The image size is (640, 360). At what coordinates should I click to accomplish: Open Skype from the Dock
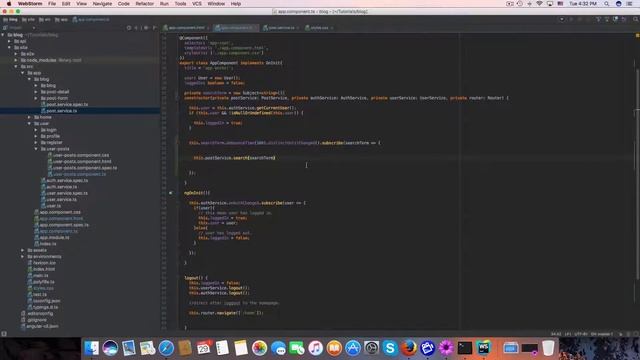390,348
